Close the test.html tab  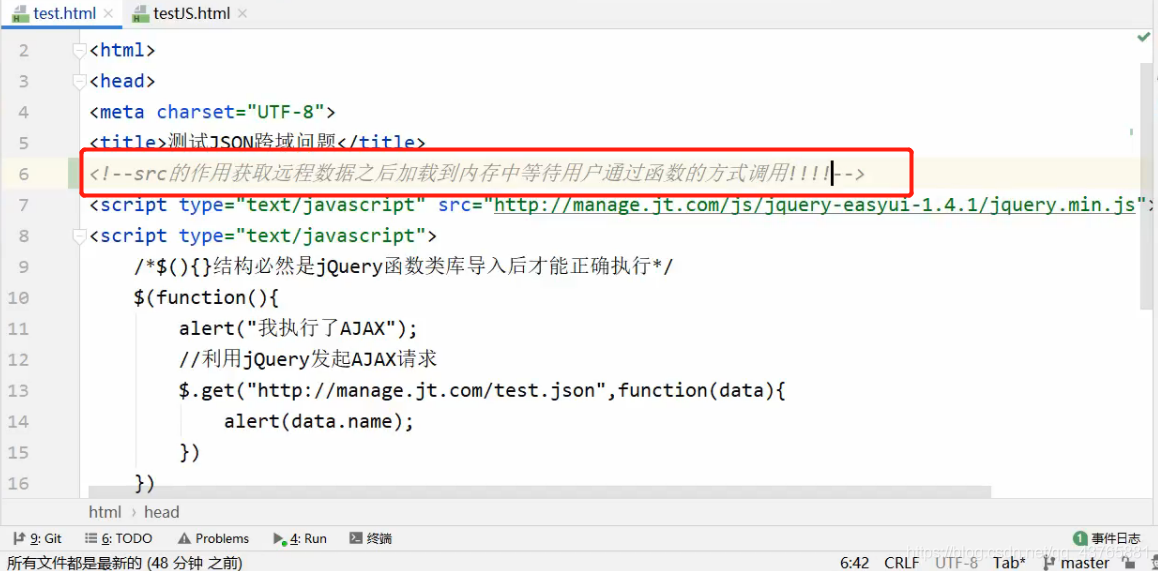[x=109, y=14]
